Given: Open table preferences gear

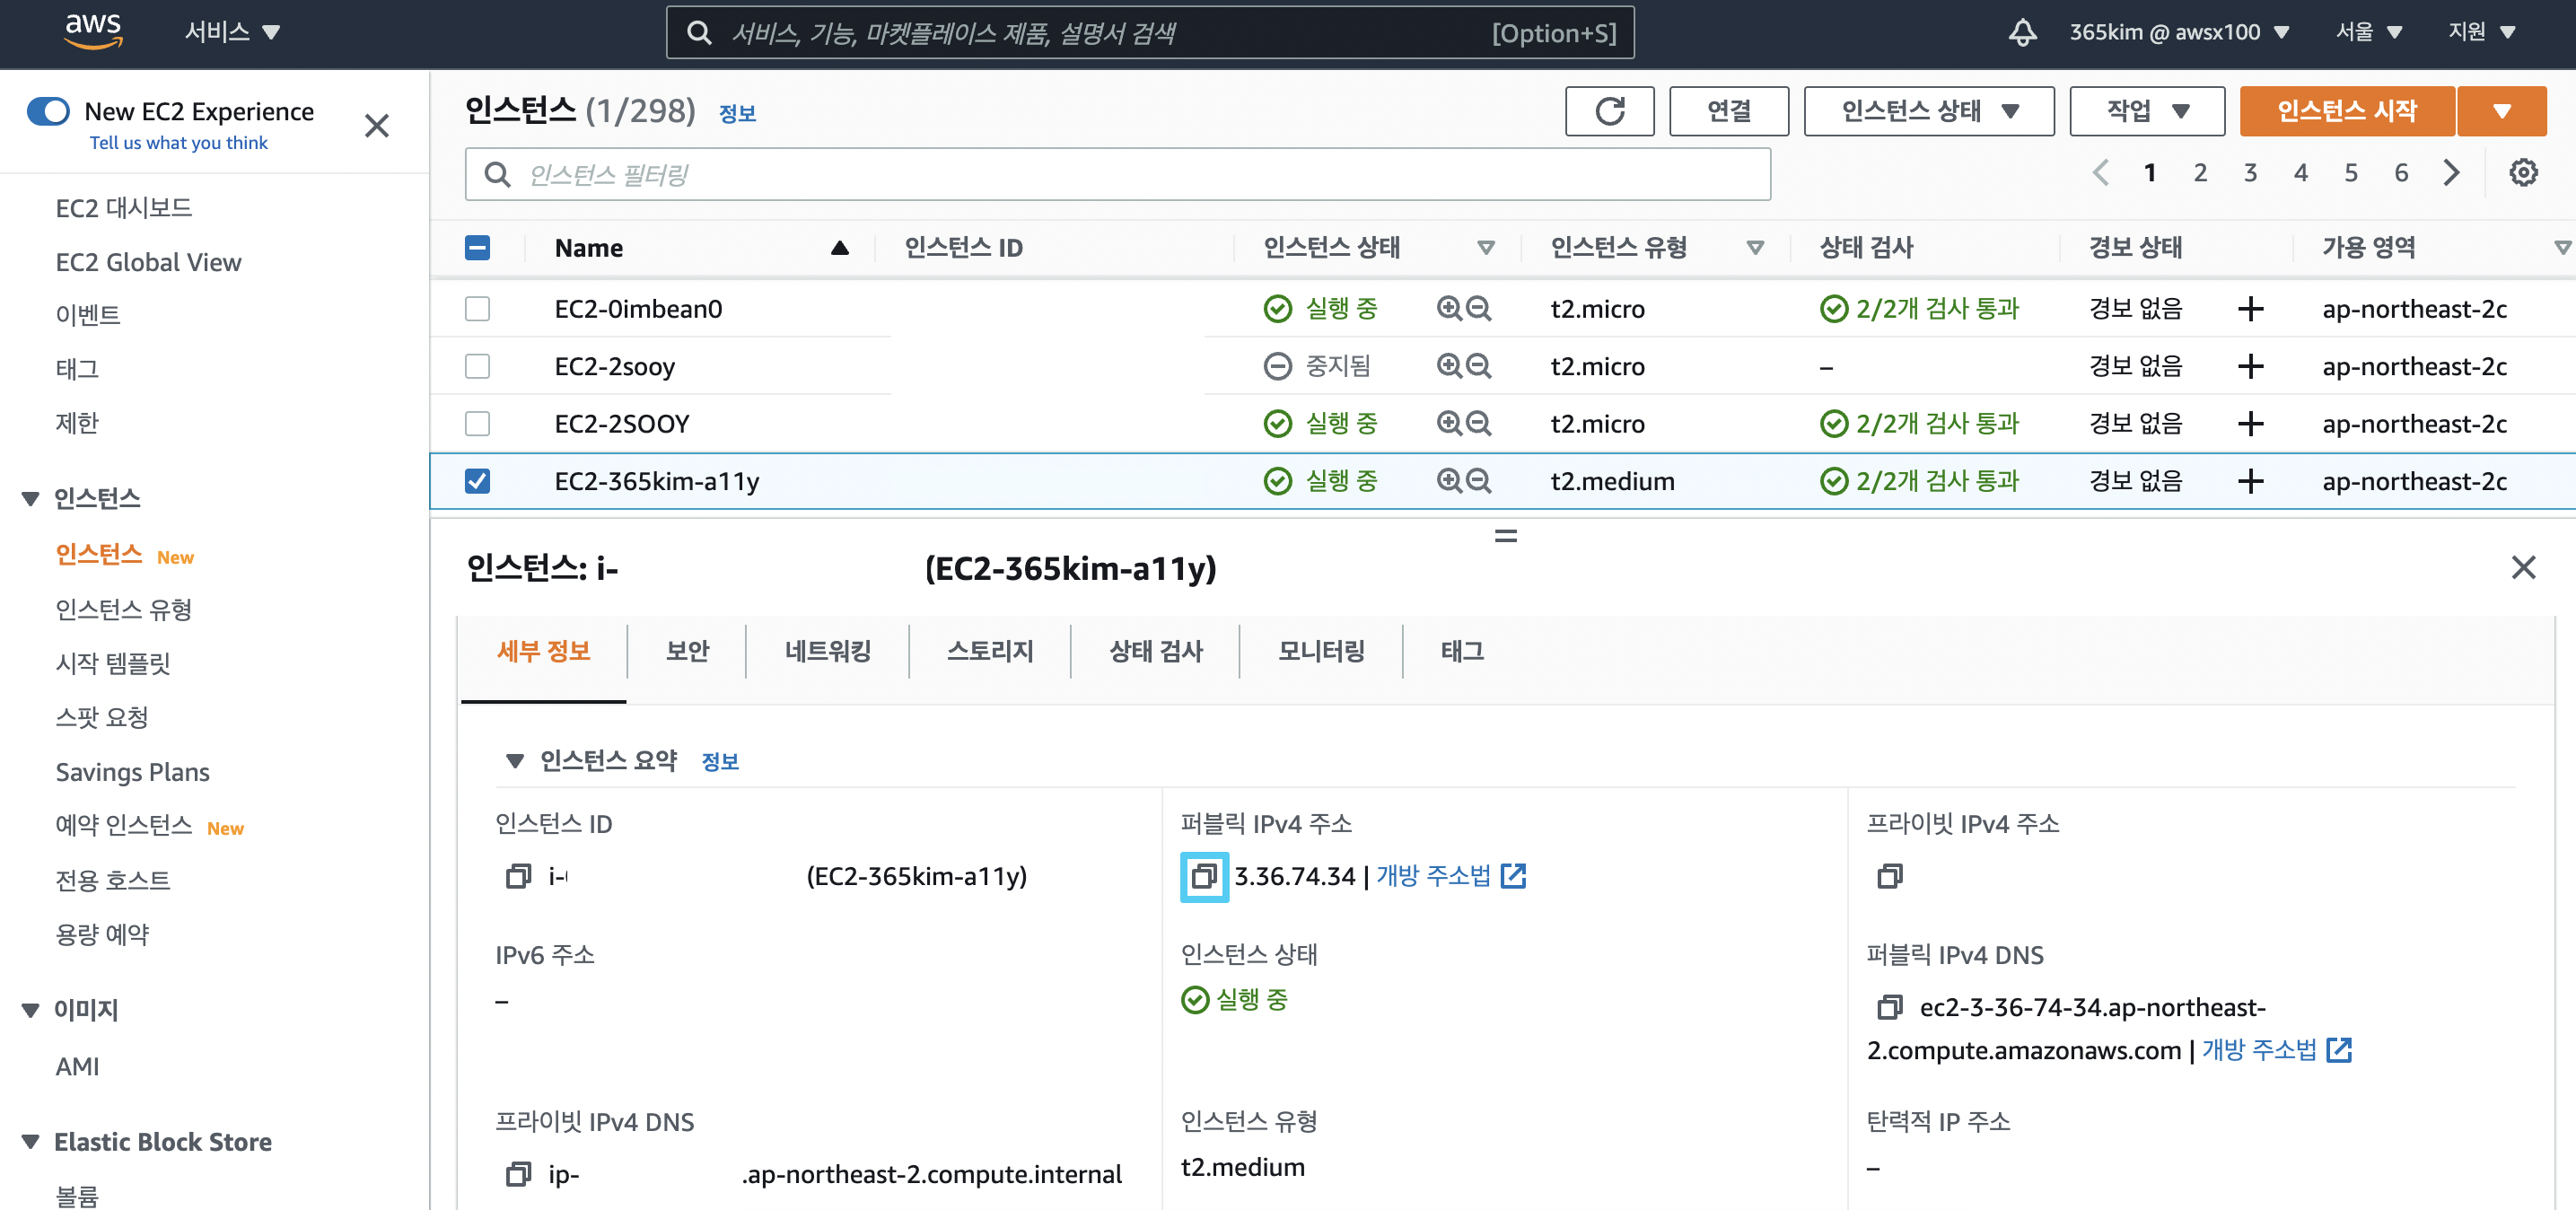Looking at the screenshot, I should (2523, 172).
